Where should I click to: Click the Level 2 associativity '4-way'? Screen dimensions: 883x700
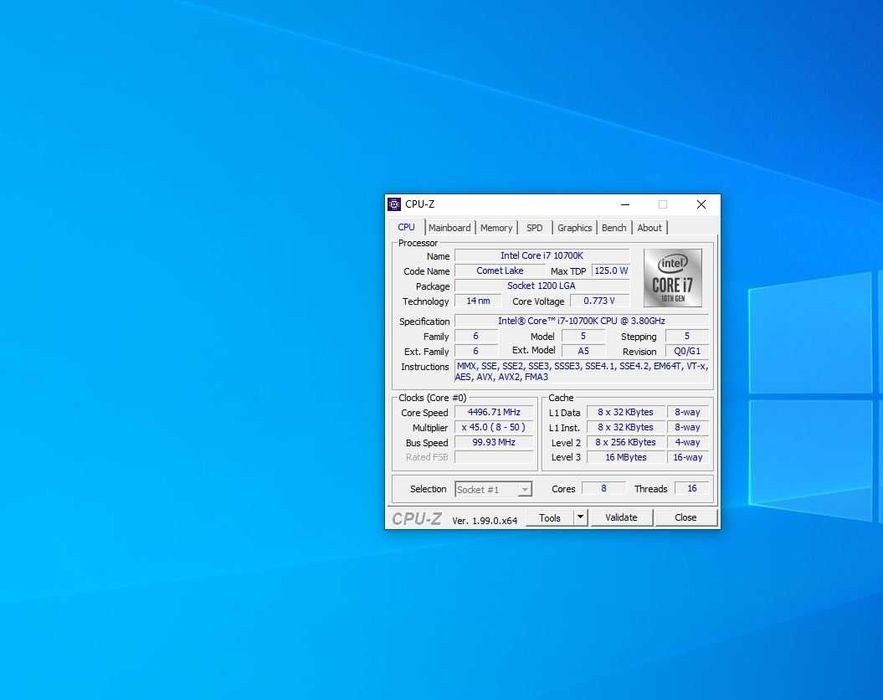pos(688,443)
